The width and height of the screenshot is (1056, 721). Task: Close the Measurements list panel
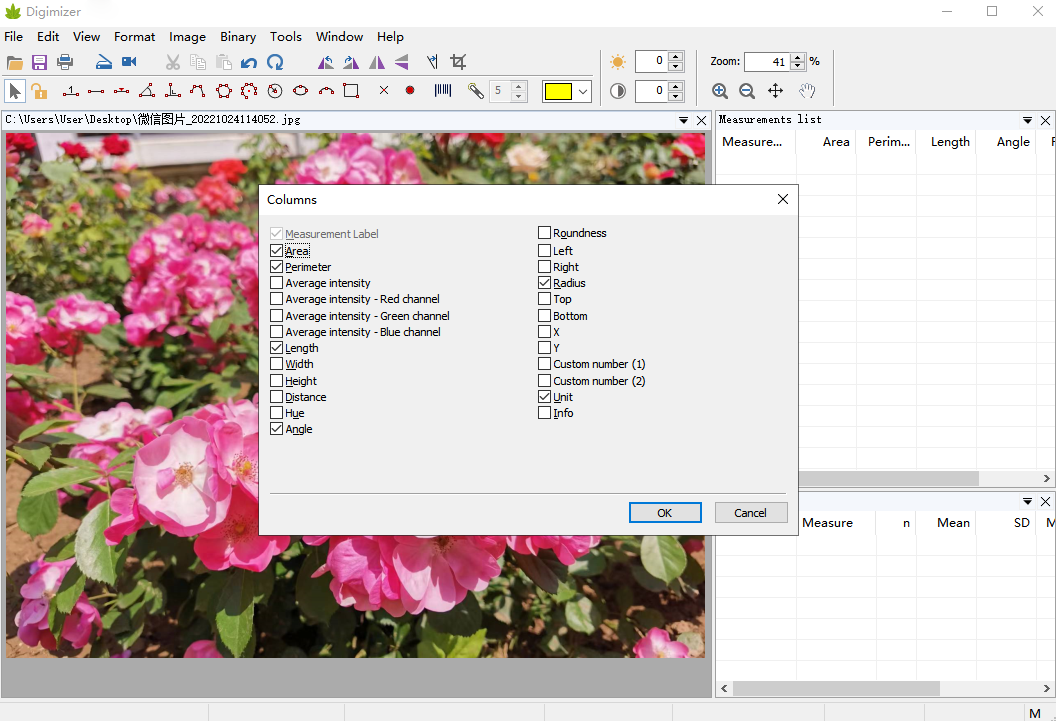1045,121
